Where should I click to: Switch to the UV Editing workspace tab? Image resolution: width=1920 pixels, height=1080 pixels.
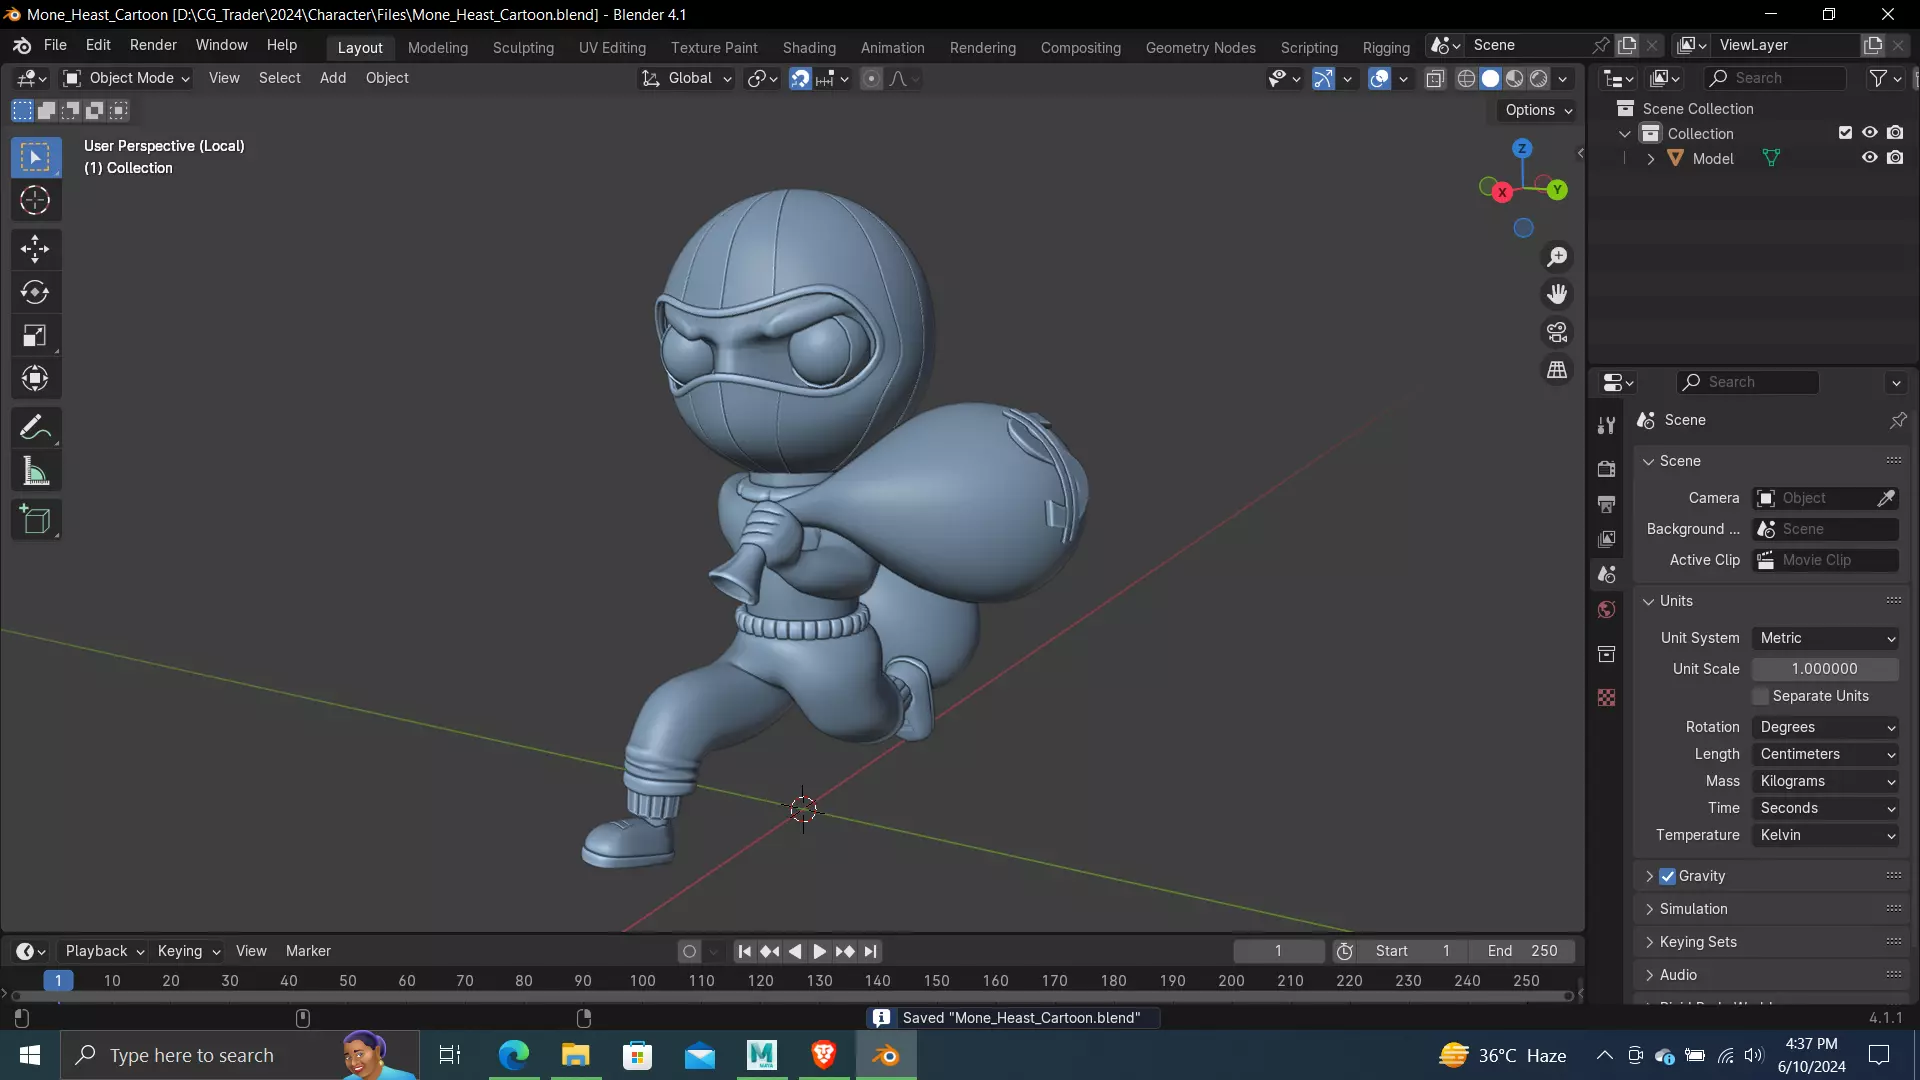[x=612, y=47]
